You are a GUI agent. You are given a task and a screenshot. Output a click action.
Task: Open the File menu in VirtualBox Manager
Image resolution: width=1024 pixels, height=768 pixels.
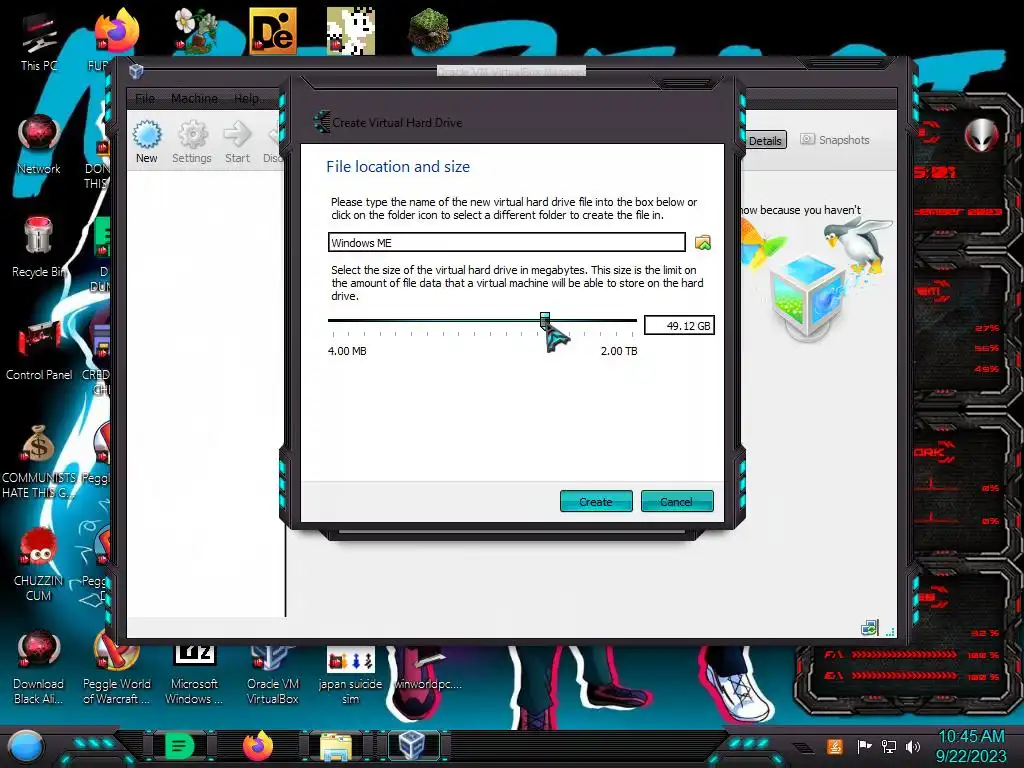tap(145, 99)
